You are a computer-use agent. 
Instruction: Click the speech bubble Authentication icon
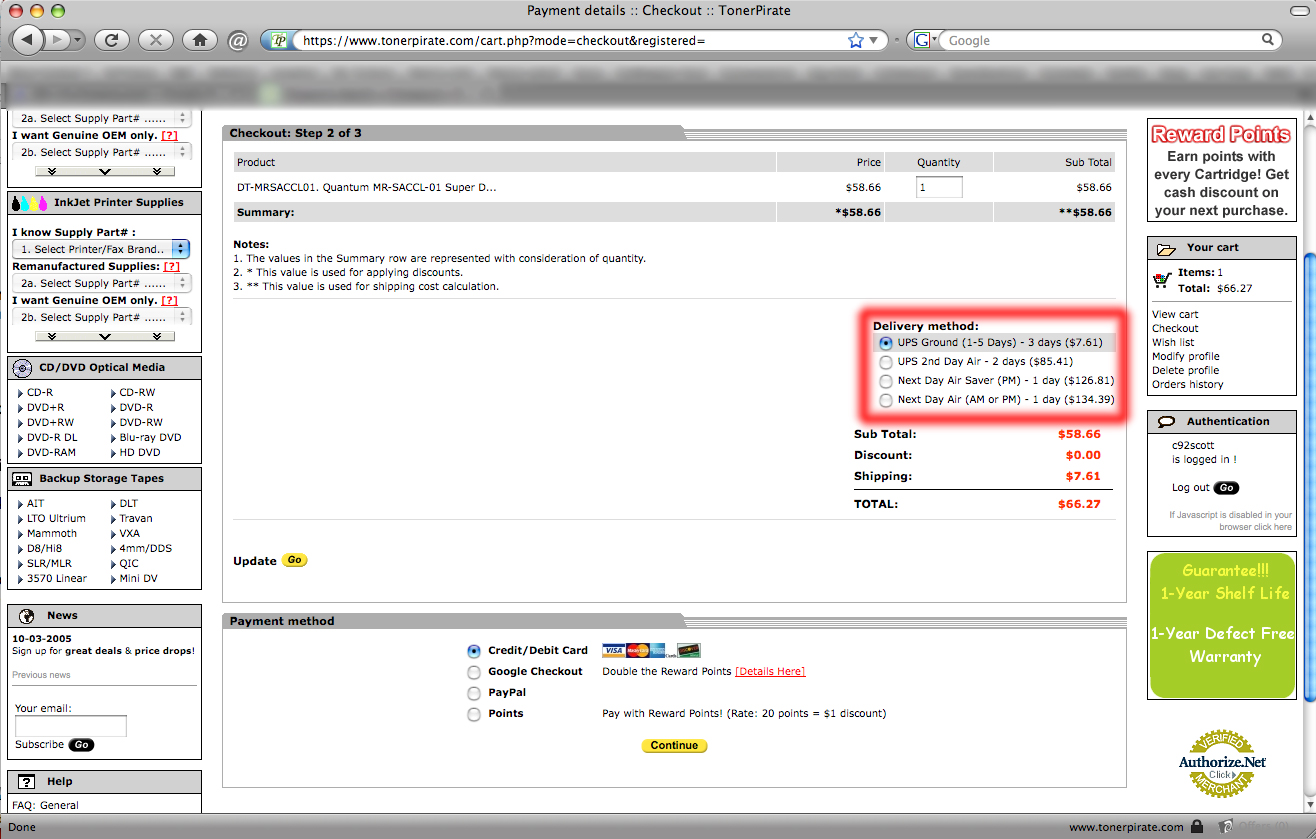click(x=1166, y=421)
